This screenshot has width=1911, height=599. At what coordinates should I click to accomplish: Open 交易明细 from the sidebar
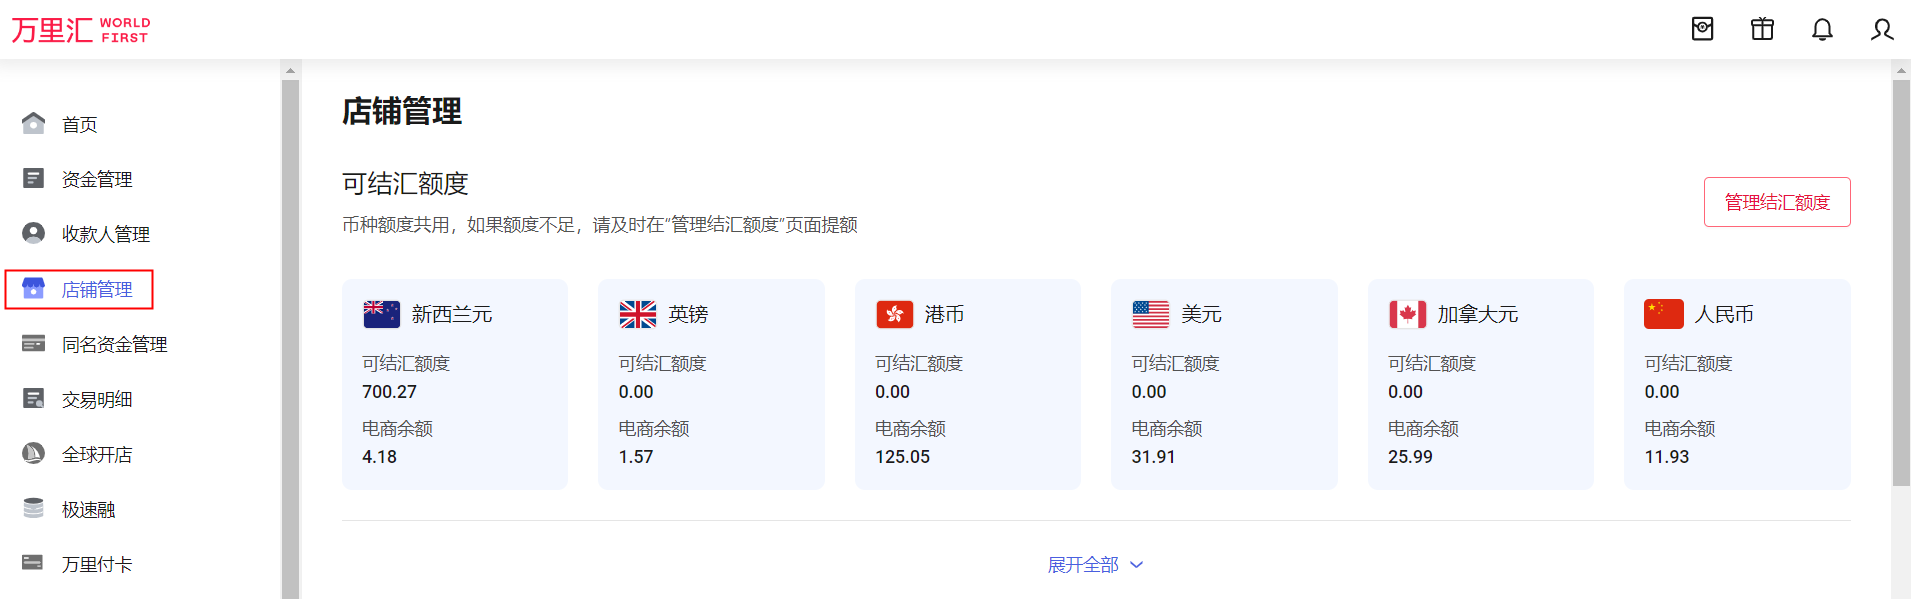(x=97, y=399)
